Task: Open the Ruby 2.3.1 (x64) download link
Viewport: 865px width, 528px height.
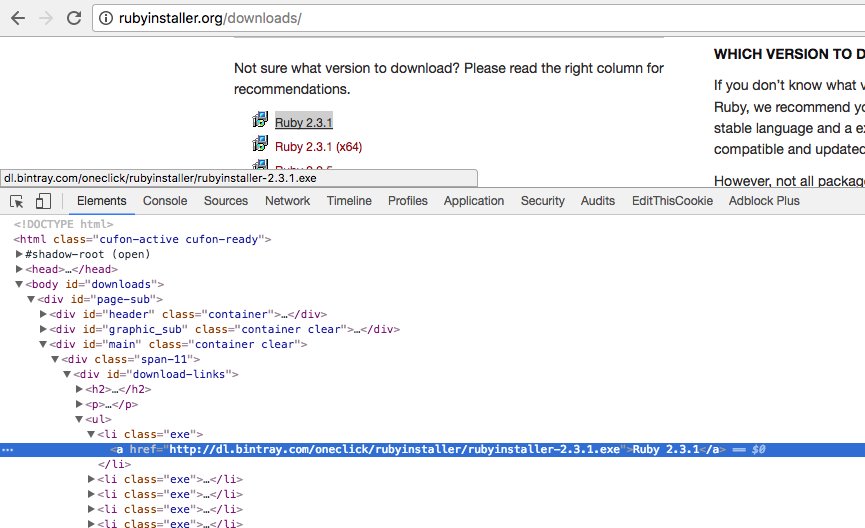Action: (x=318, y=147)
